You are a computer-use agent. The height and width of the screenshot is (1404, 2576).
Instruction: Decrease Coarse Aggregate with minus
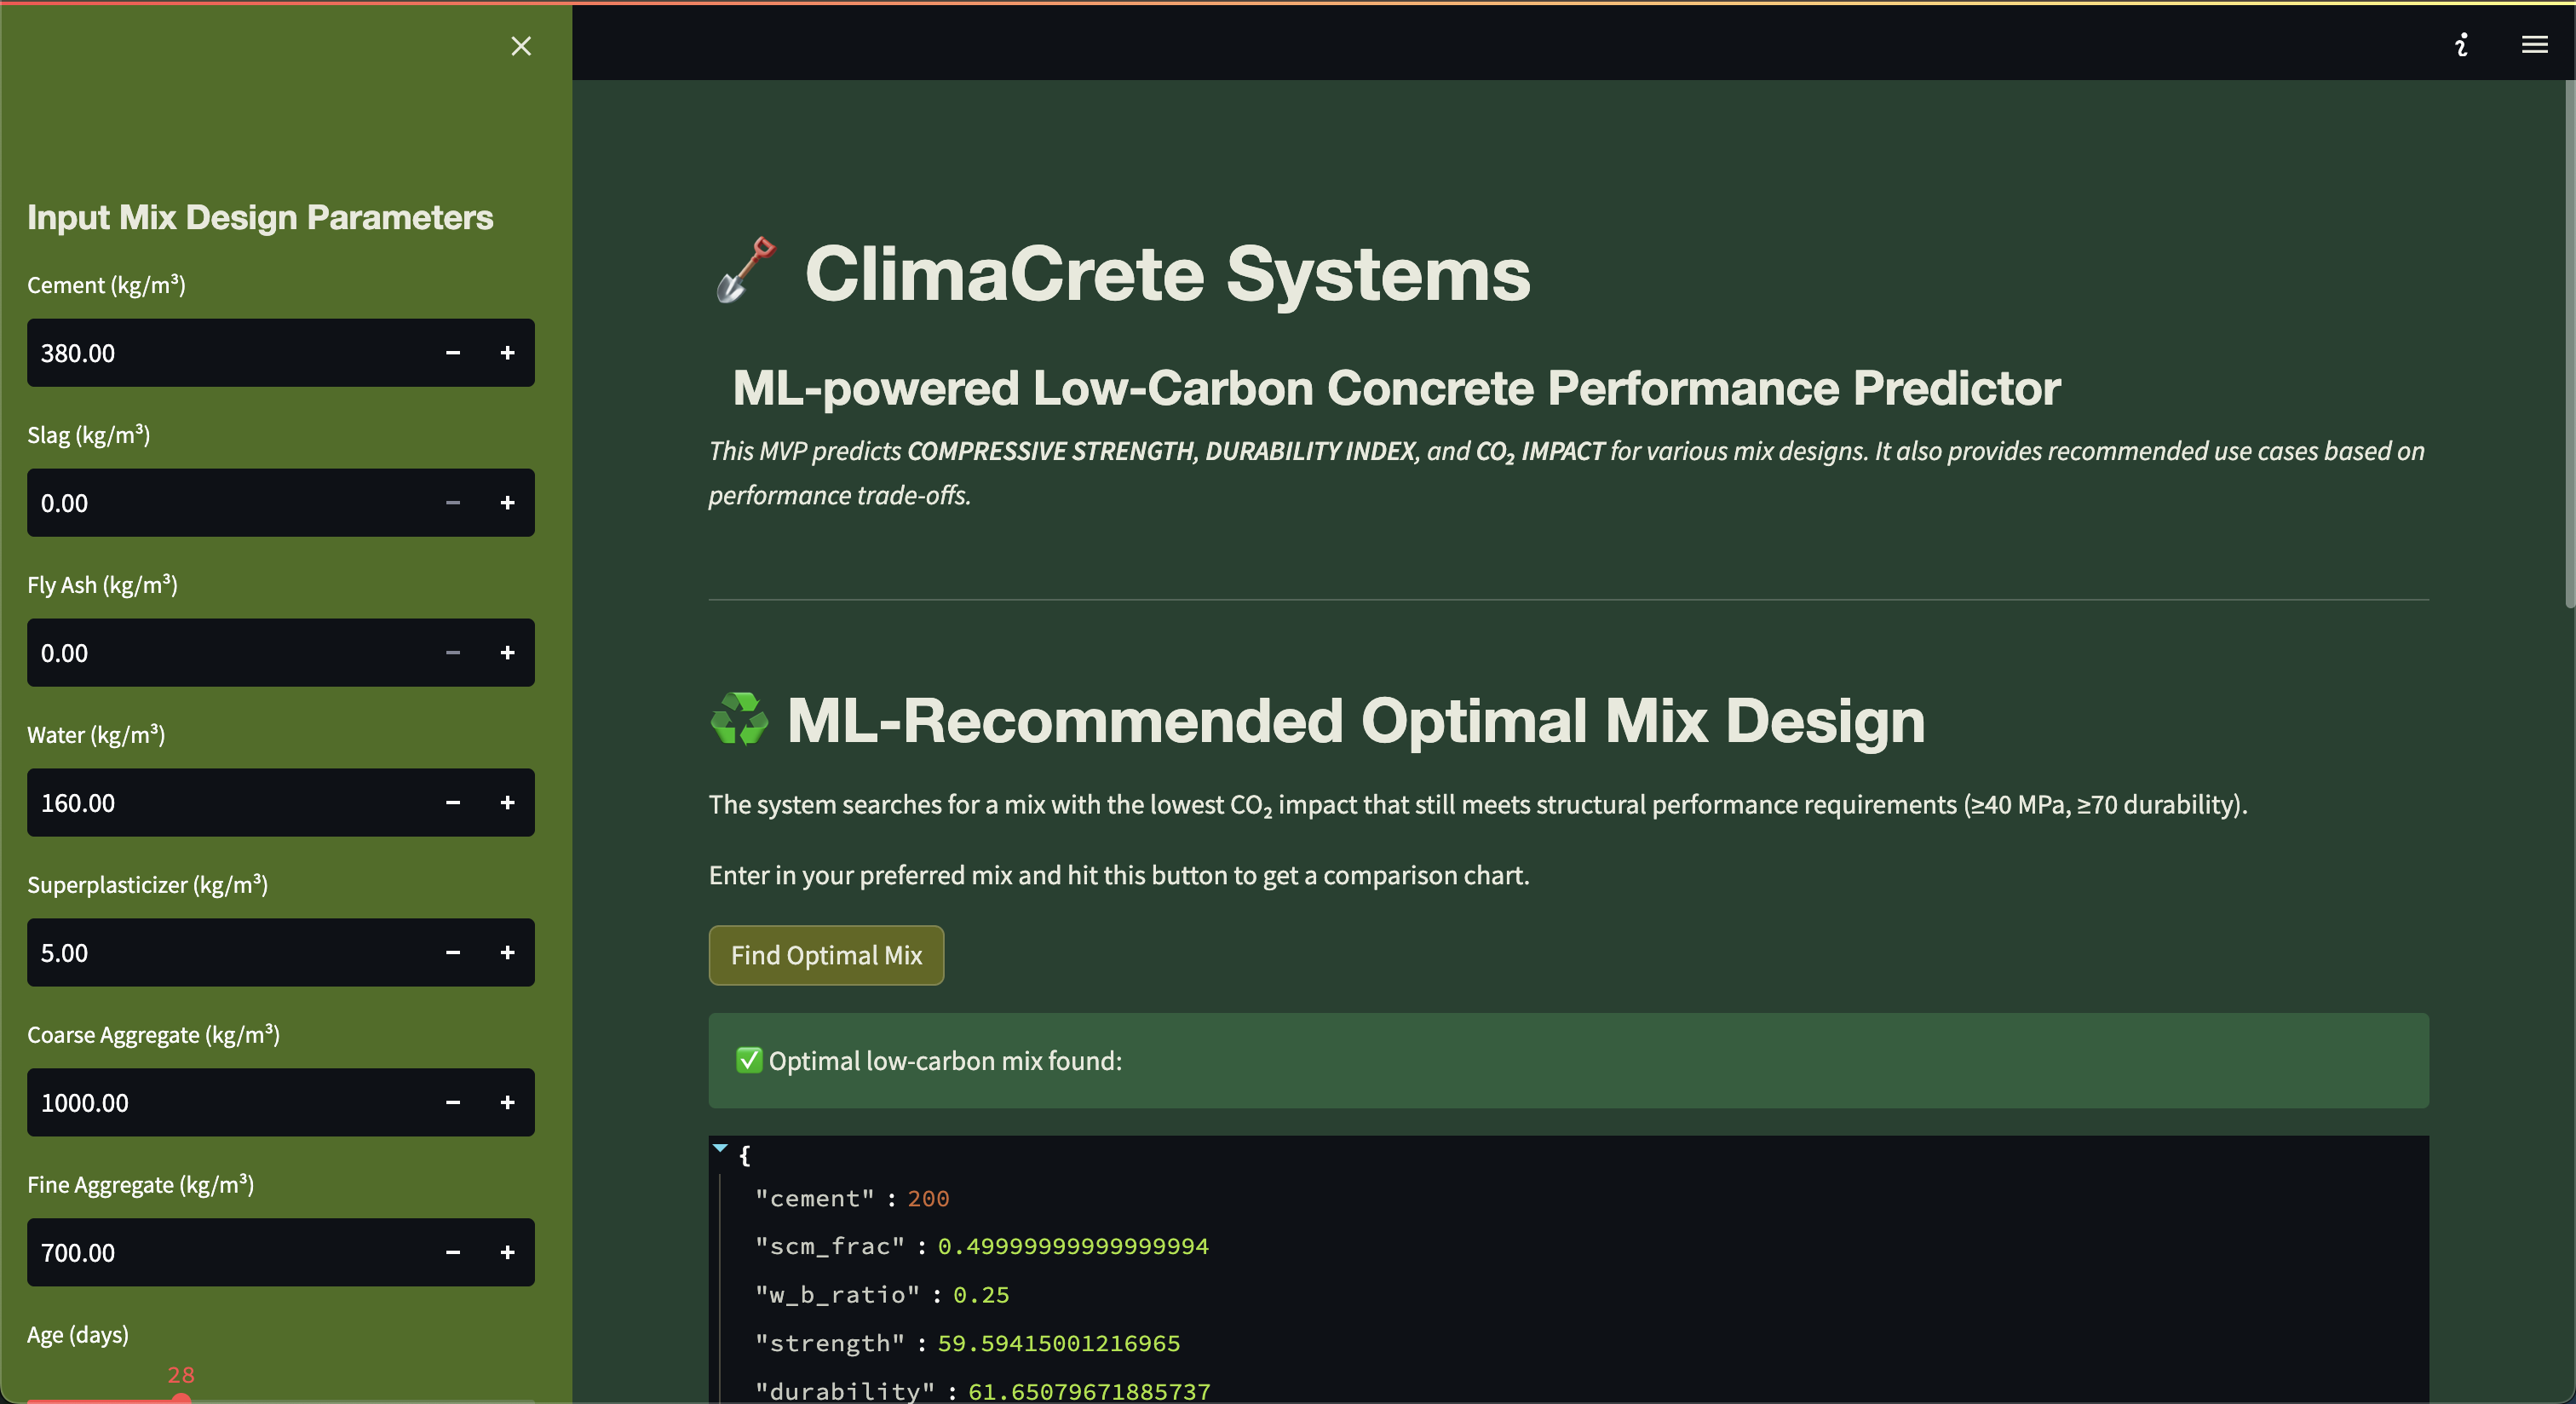[453, 1103]
